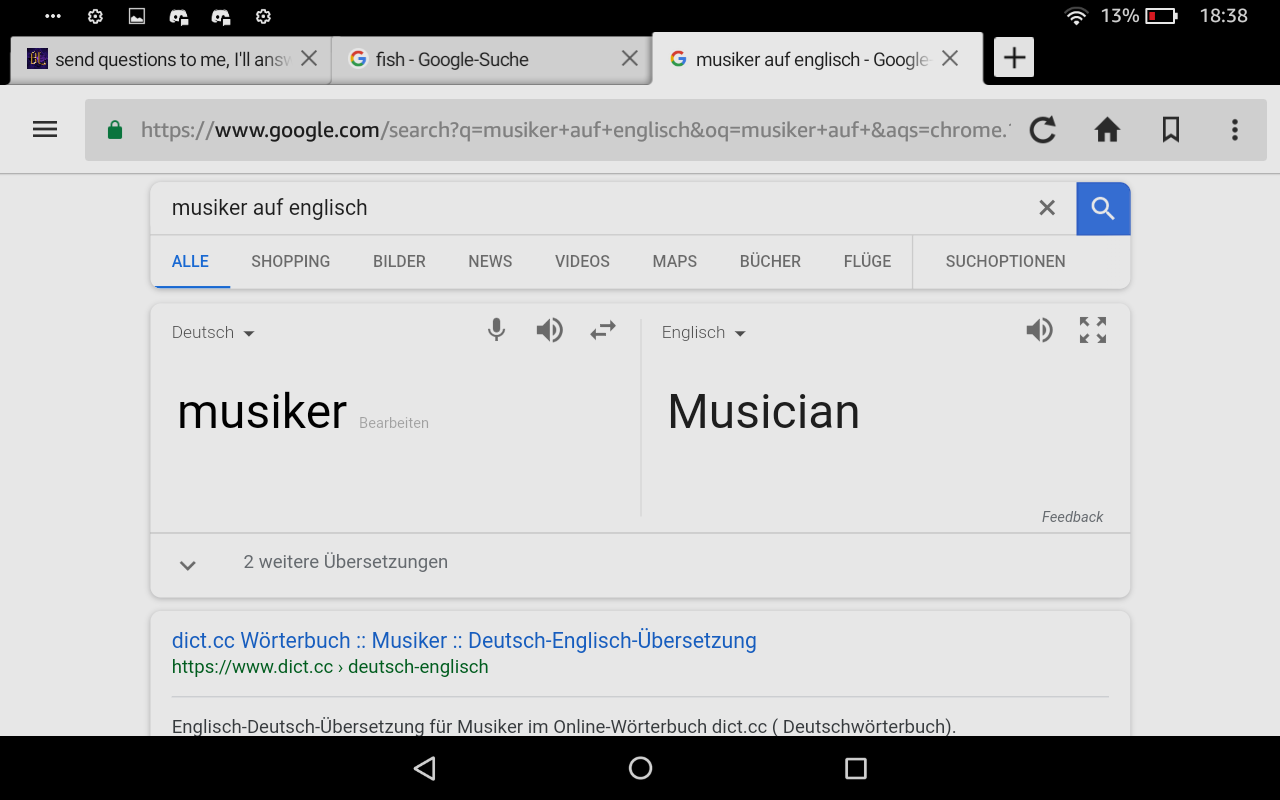The height and width of the screenshot is (800, 1280).
Task: Open the Englisch target language dropdown
Action: coord(704,333)
